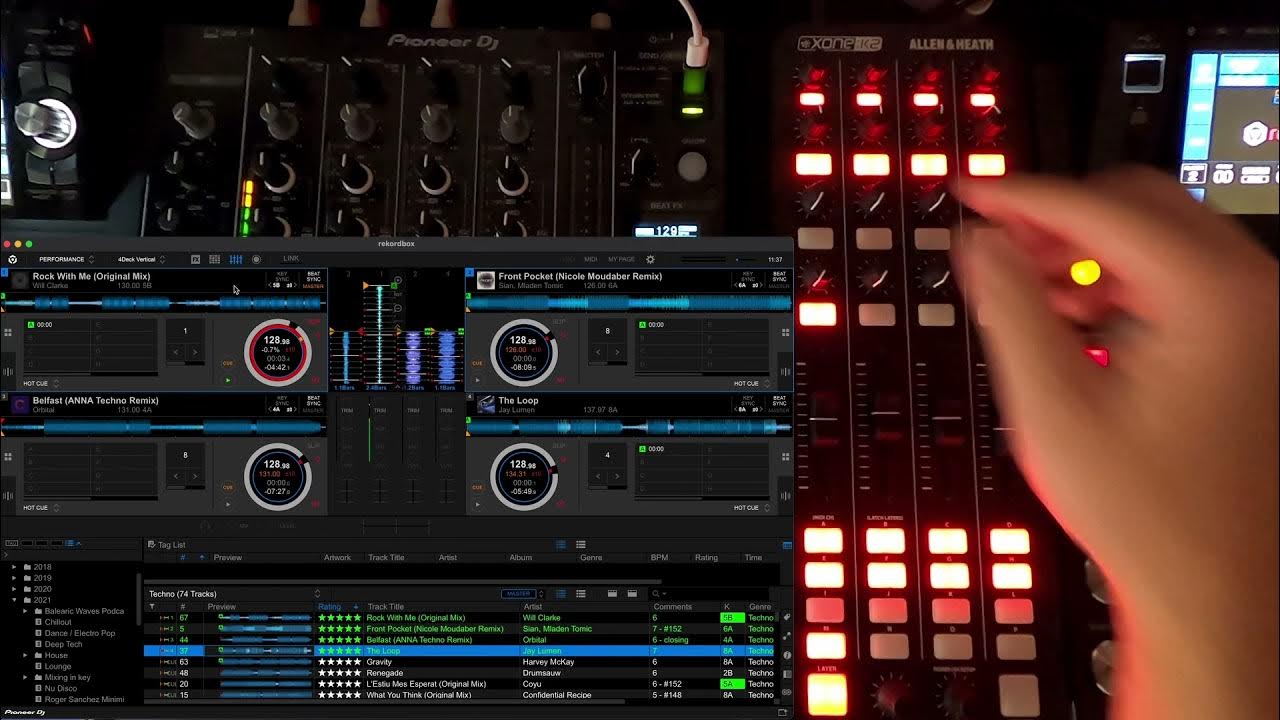
Task: Toggle KEY SYNC on The Loop deck
Action: coord(749,400)
